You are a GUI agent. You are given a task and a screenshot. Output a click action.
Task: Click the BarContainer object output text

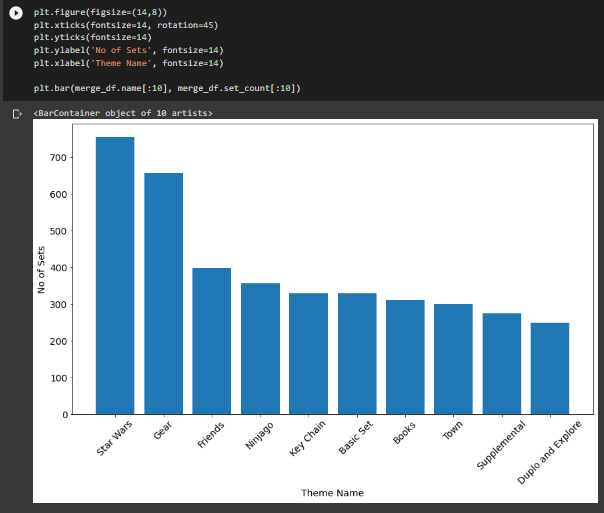[x=123, y=113]
